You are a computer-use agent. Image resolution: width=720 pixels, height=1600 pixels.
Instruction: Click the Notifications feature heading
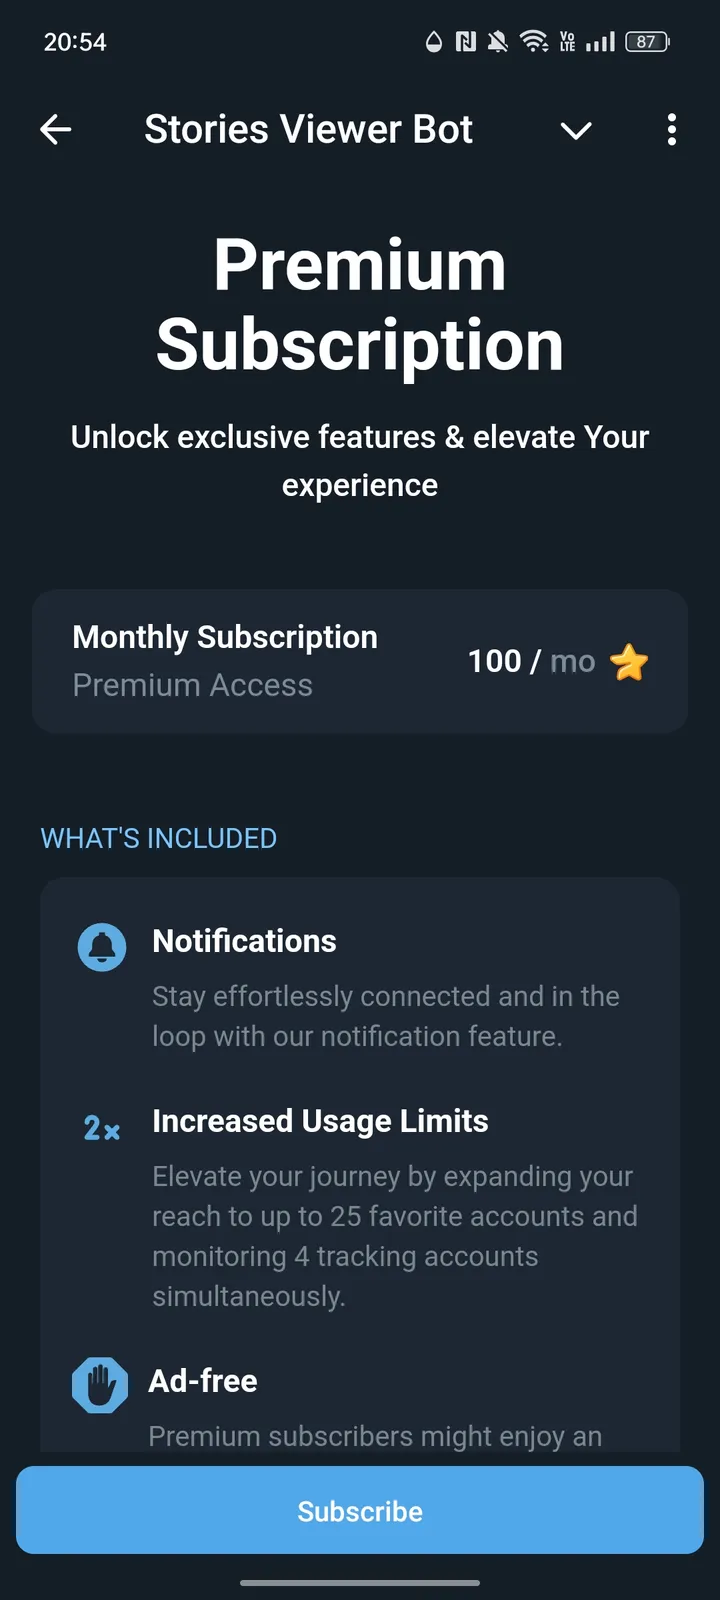pos(244,941)
